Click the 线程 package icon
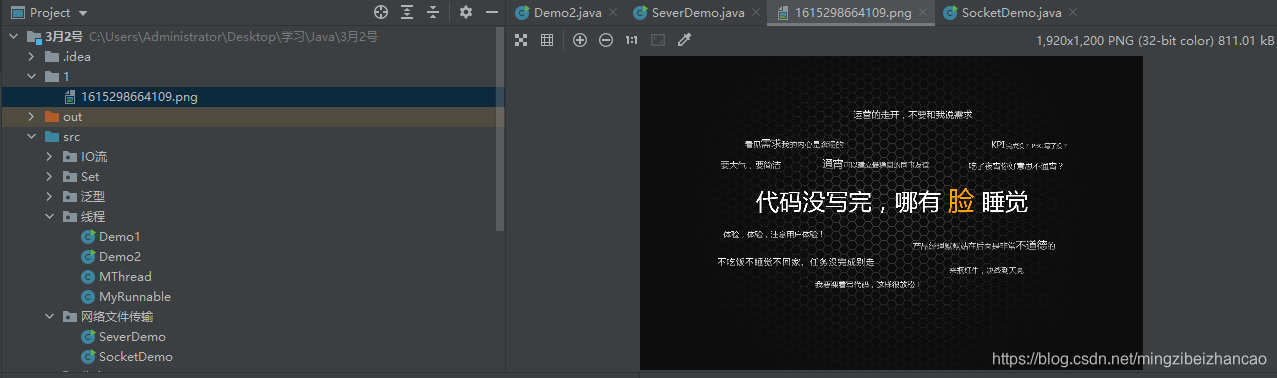Image resolution: width=1277 pixels, height=378 pixels. [69, 216]
